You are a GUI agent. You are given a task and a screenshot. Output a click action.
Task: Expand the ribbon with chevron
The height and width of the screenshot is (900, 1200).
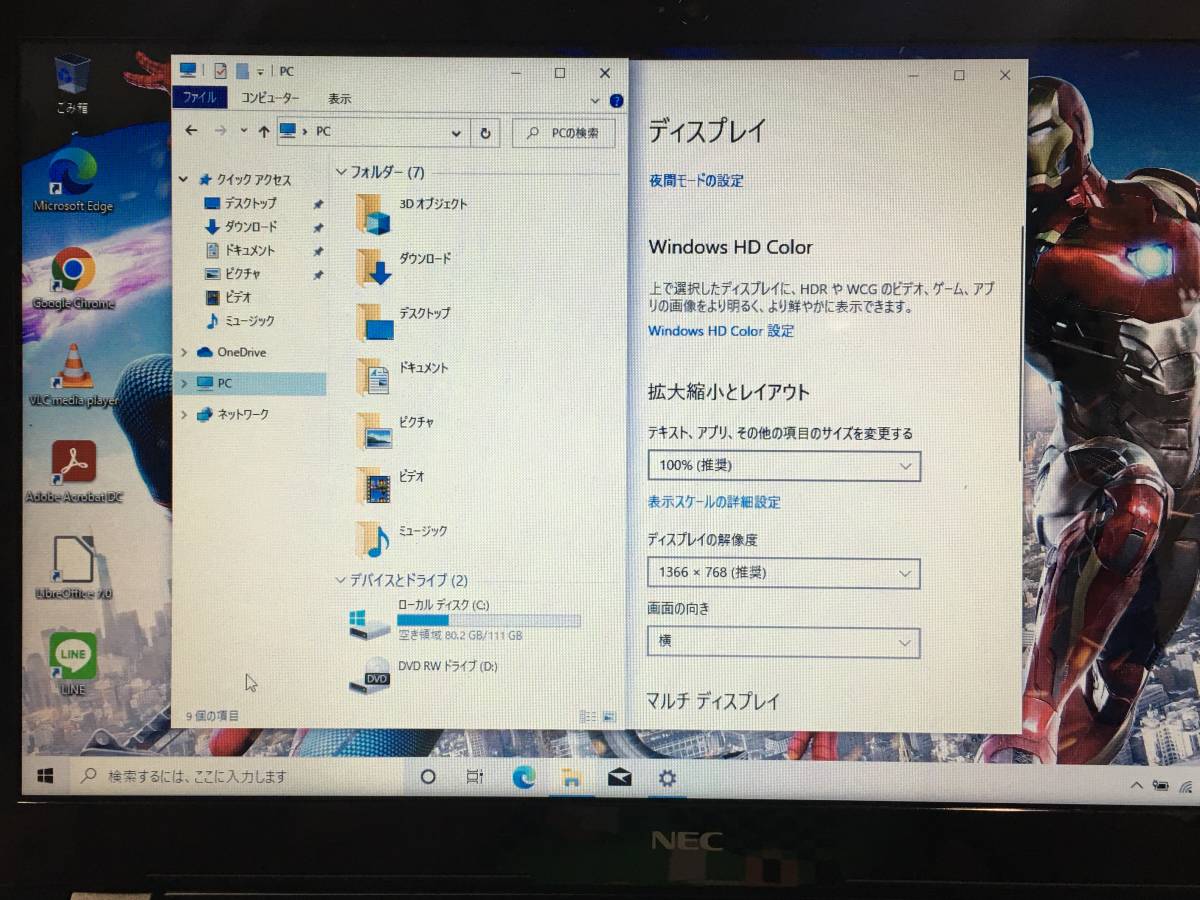[x=595, y=101]
